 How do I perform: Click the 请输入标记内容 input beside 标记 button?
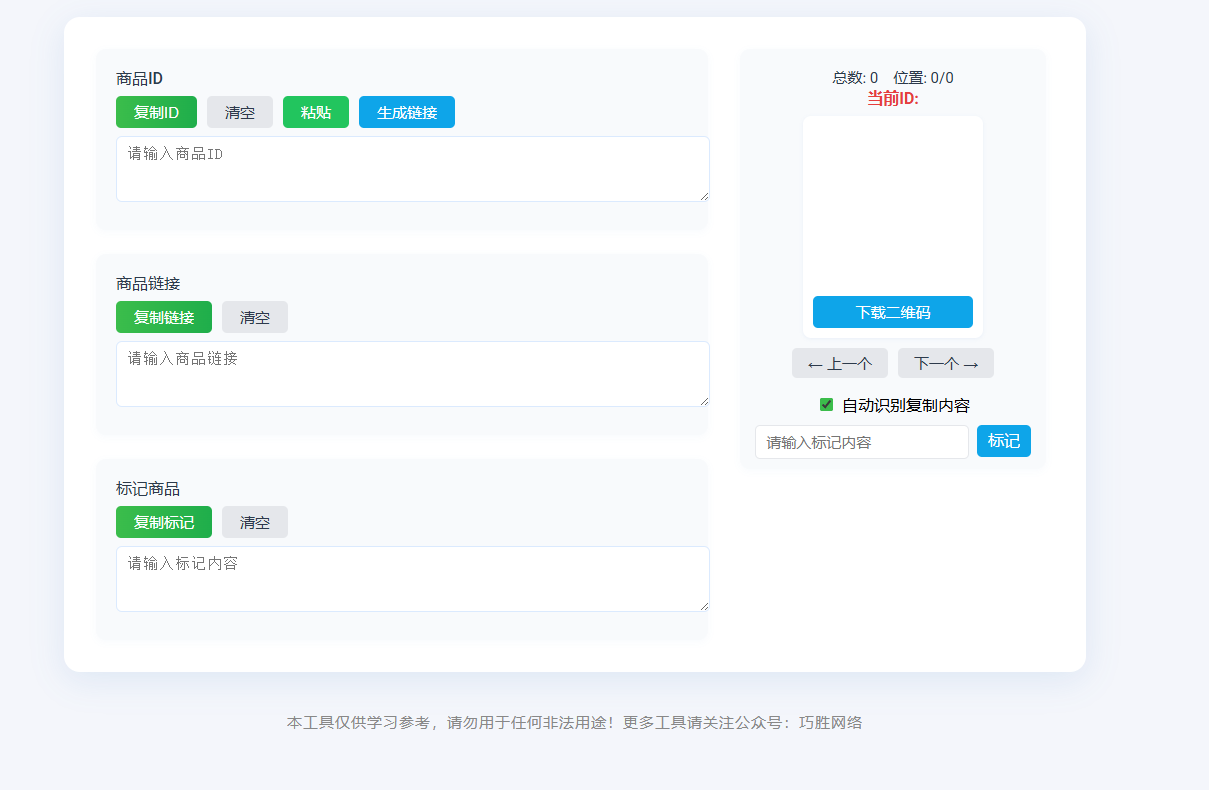pyautogui.click(x=861, y=442)
